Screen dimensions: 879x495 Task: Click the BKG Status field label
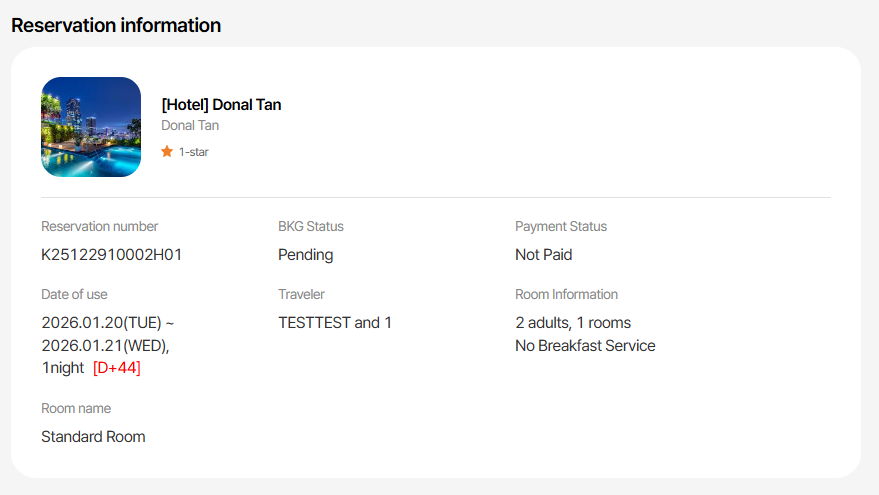click(310, 227)
